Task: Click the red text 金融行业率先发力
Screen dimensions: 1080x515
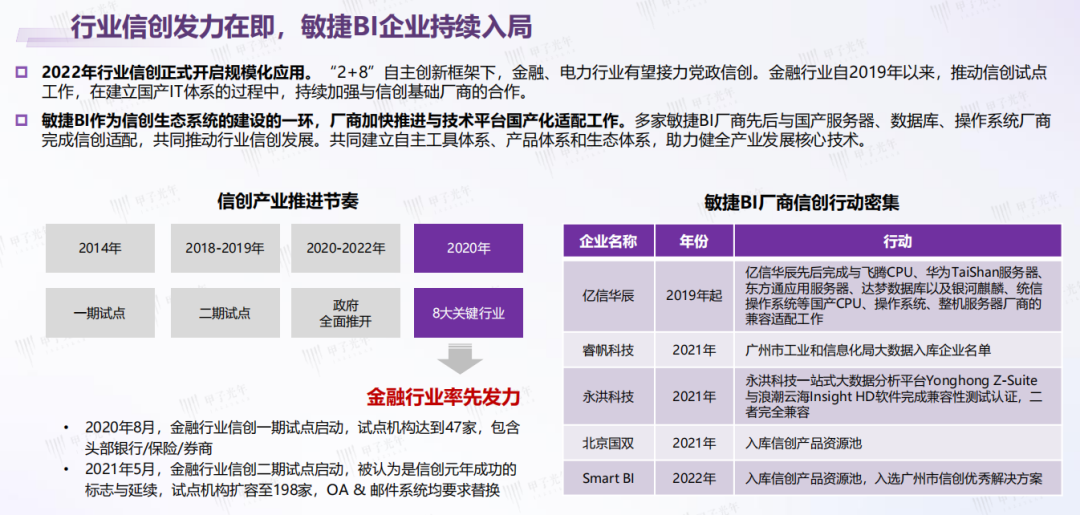Action: click(x=442, y=397)
